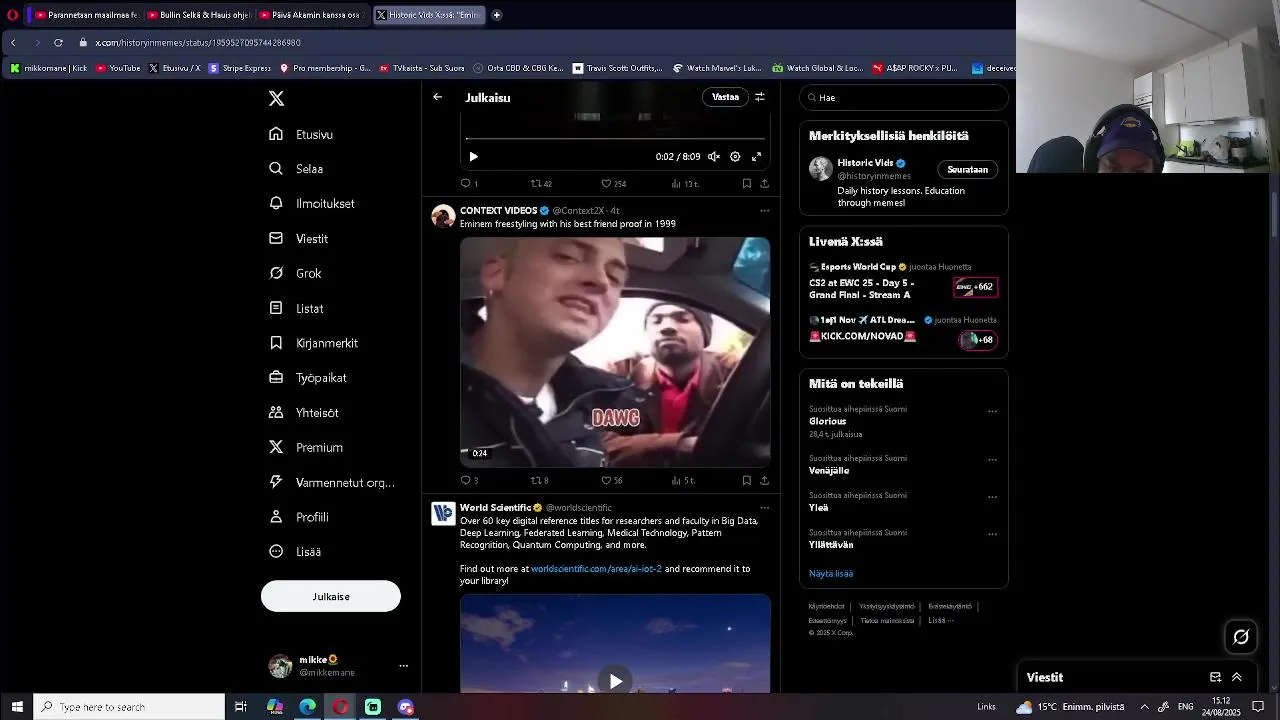Open the Selaa explore page
The width and height of the screenshot is (1280, 720).
pyautogui.click(x=296, y=169)
